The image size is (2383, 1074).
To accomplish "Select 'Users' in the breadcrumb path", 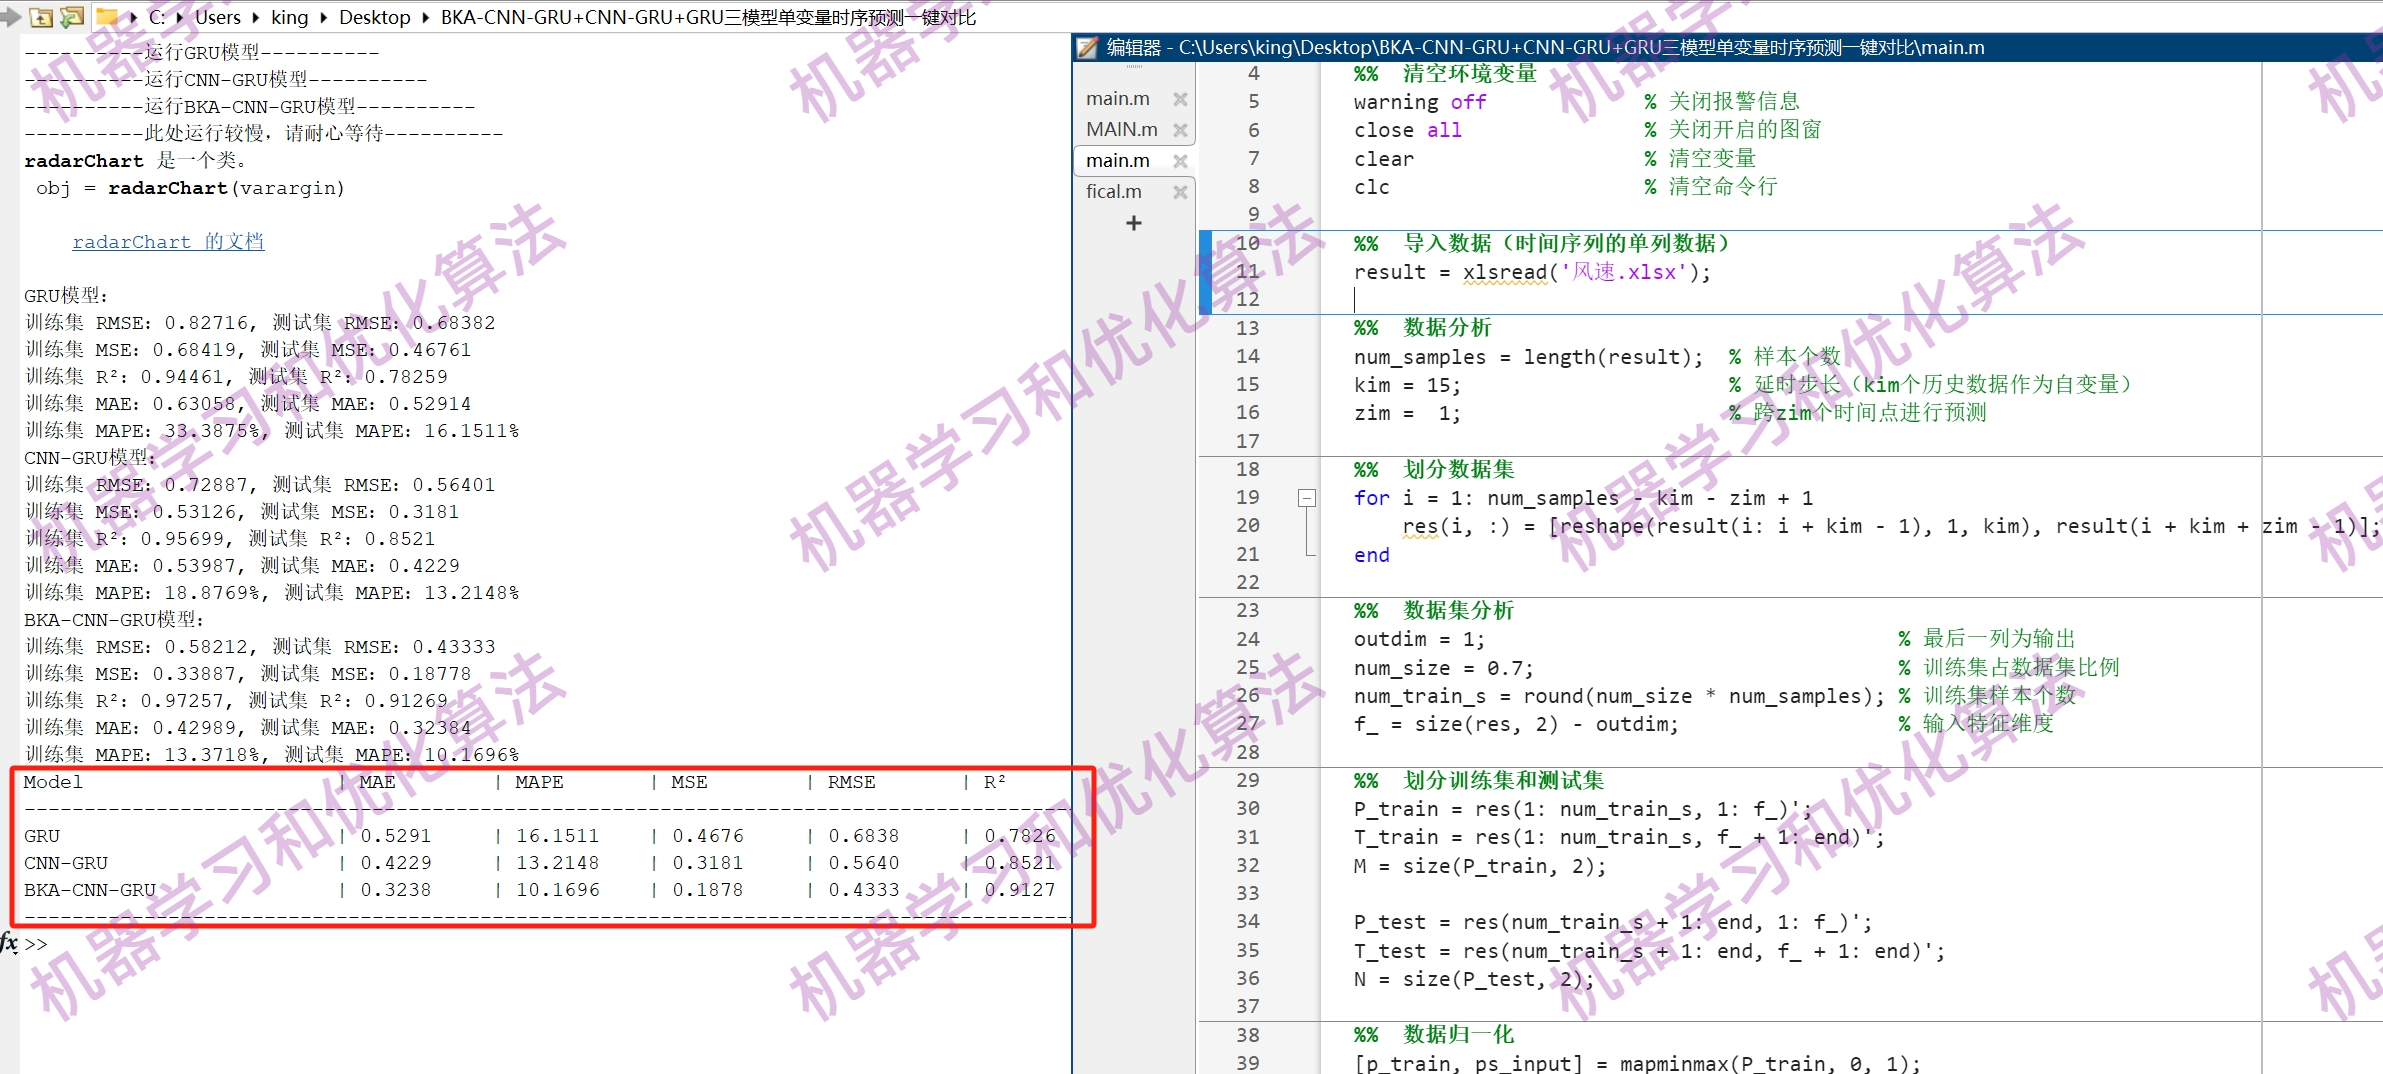I will click(218, 17).
